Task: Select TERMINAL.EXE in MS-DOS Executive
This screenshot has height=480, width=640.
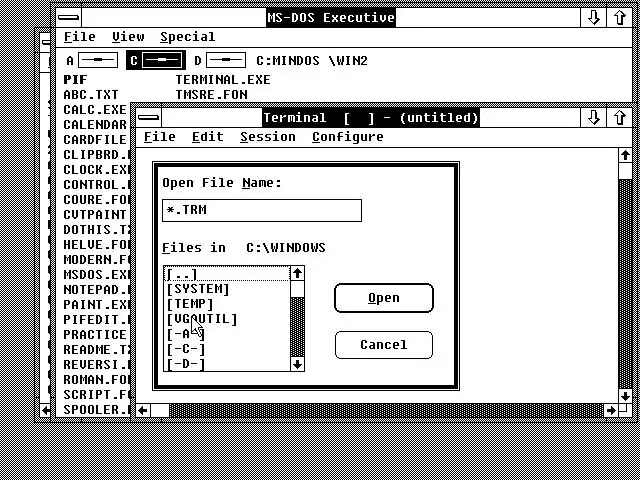Action: click(223, 80)
